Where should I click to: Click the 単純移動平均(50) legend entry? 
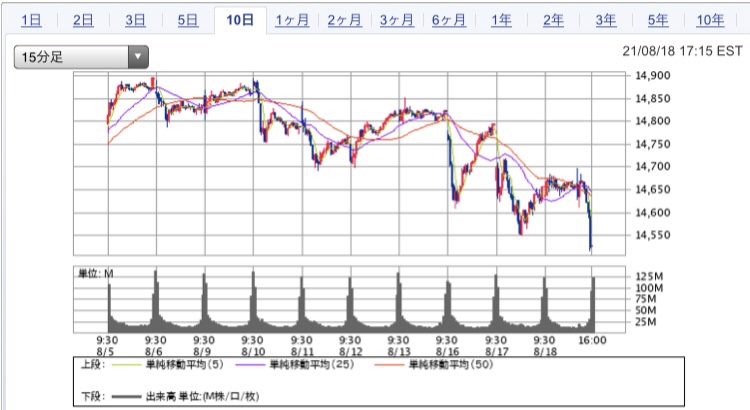tap(451, 365)
